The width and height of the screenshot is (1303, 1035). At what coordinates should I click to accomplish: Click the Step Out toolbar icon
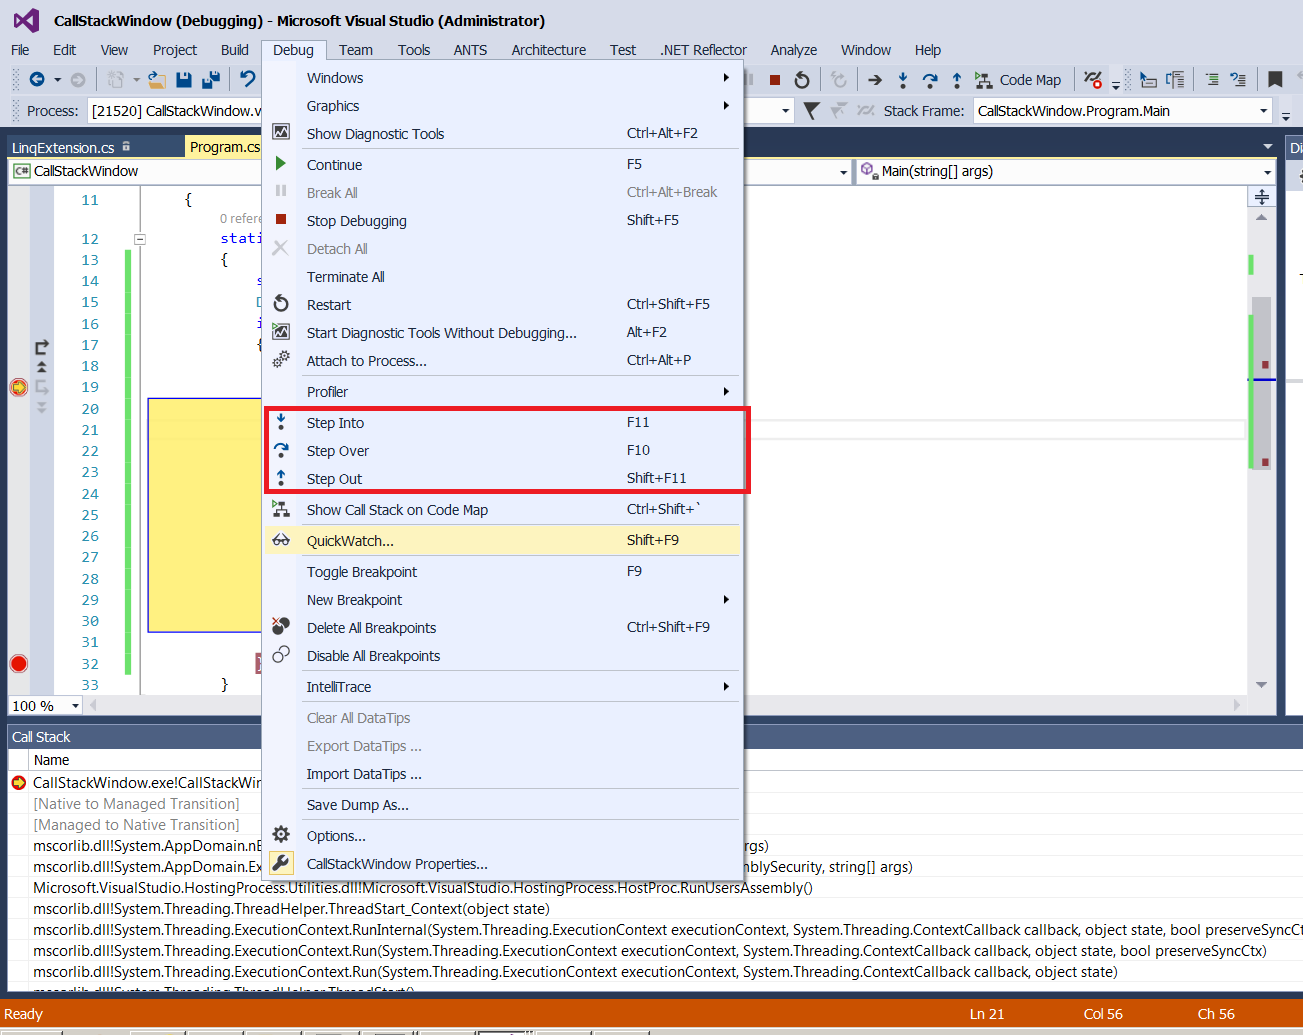click(957, 80)
